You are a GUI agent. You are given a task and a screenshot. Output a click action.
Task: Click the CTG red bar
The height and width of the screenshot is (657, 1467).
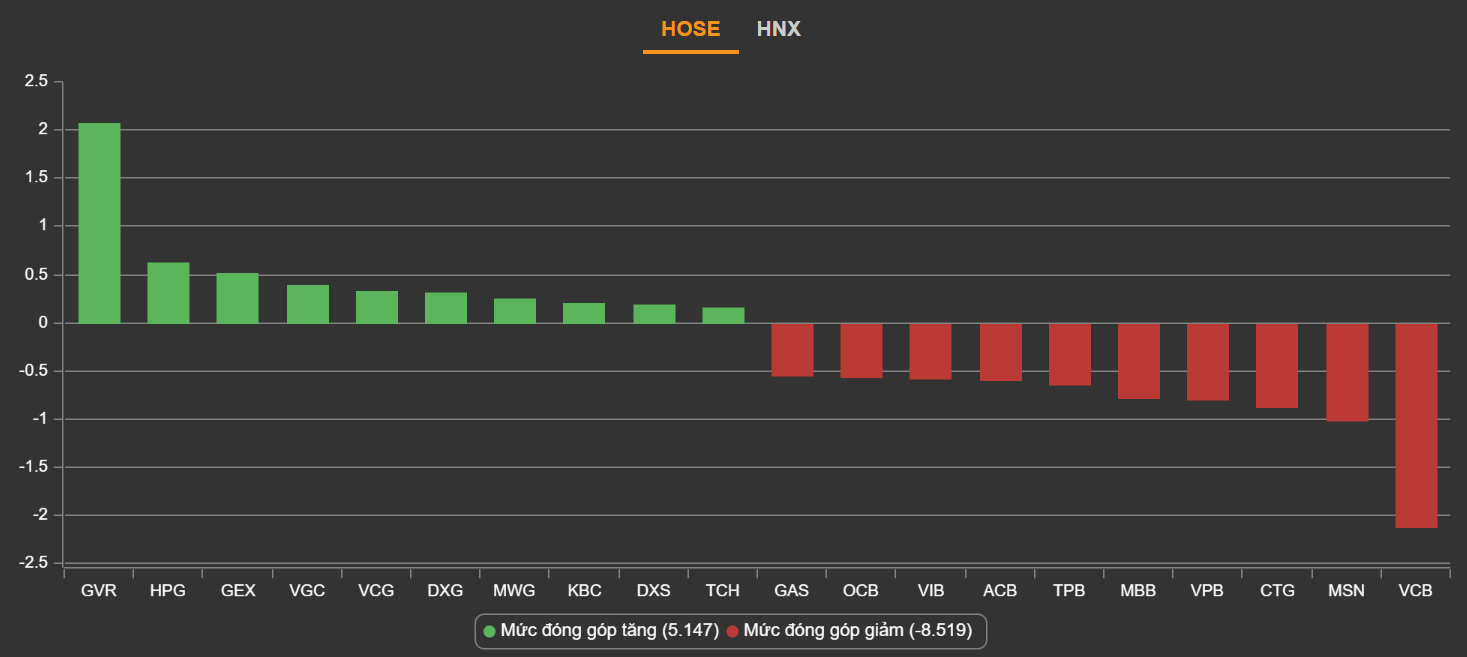tap(1277, 365)
